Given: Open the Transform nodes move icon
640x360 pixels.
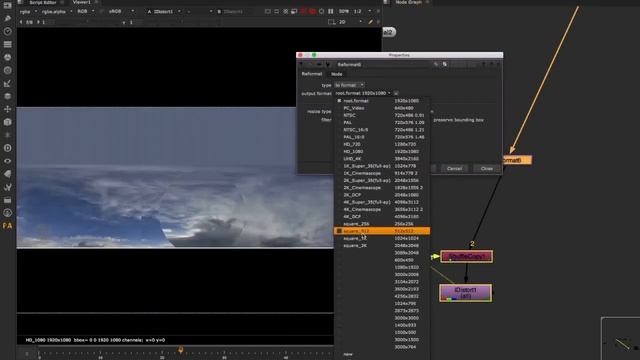Looking at the screenshot, I should point(7,109).
